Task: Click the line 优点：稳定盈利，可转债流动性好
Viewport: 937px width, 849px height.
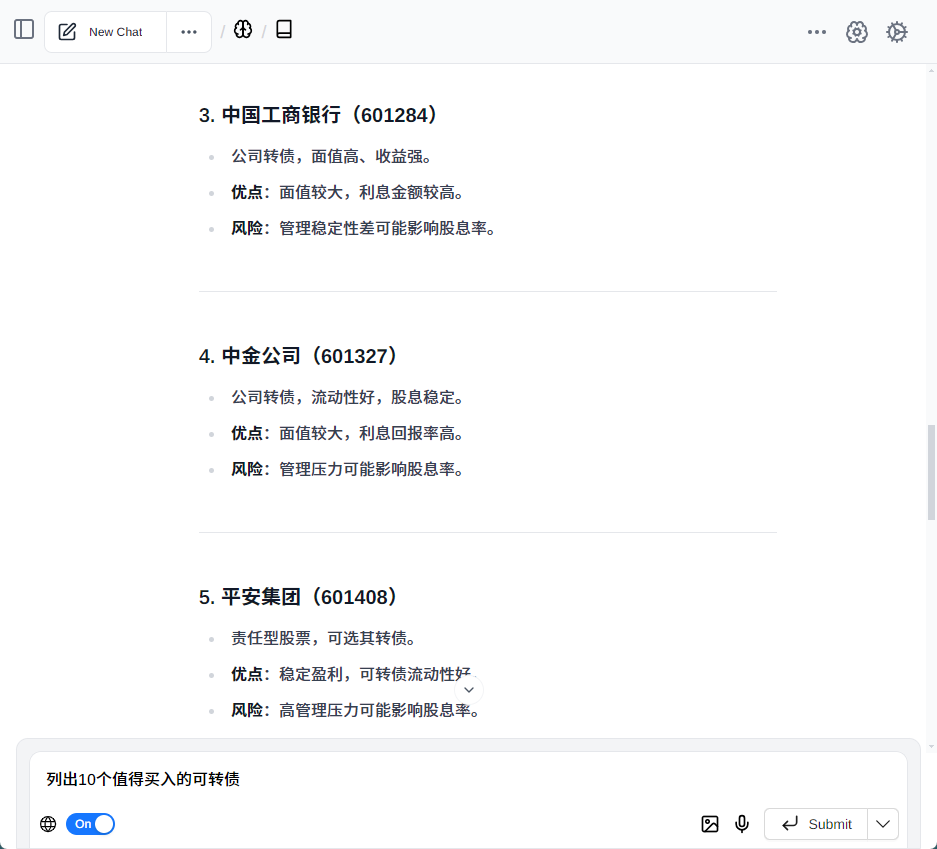Action: [x=351, y=674]
